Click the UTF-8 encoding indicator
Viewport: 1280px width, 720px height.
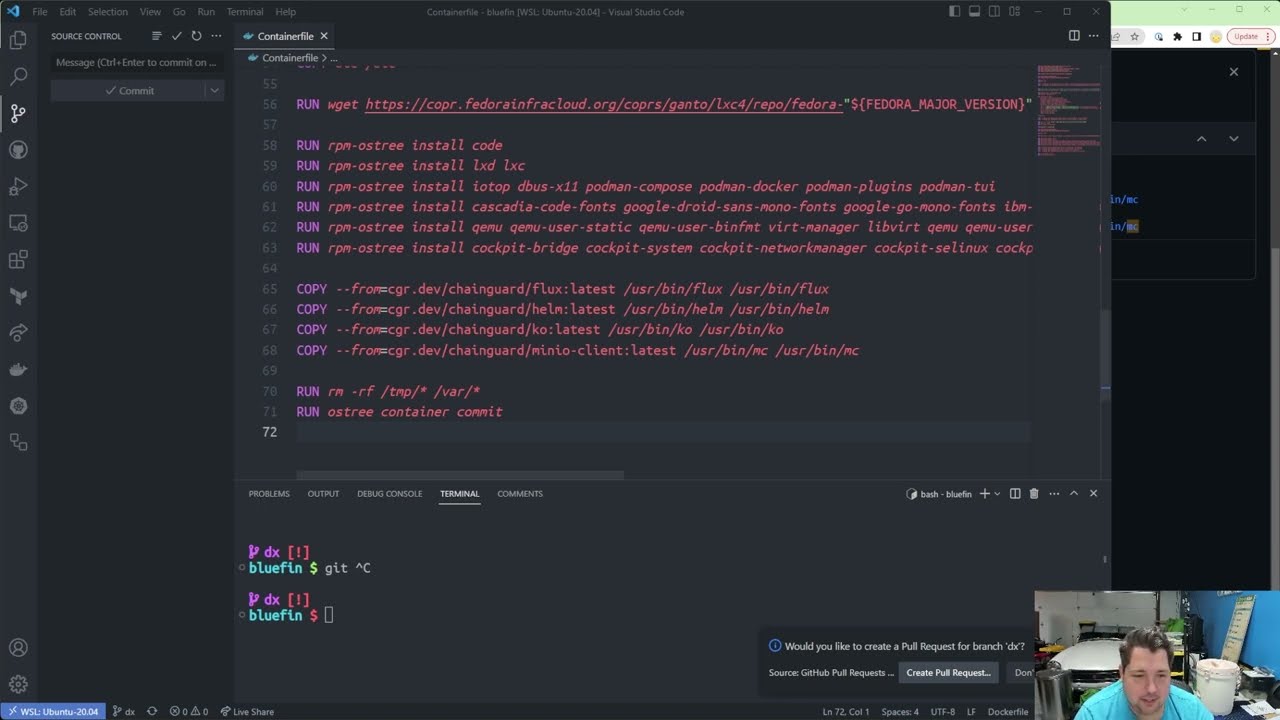[943, 711]
